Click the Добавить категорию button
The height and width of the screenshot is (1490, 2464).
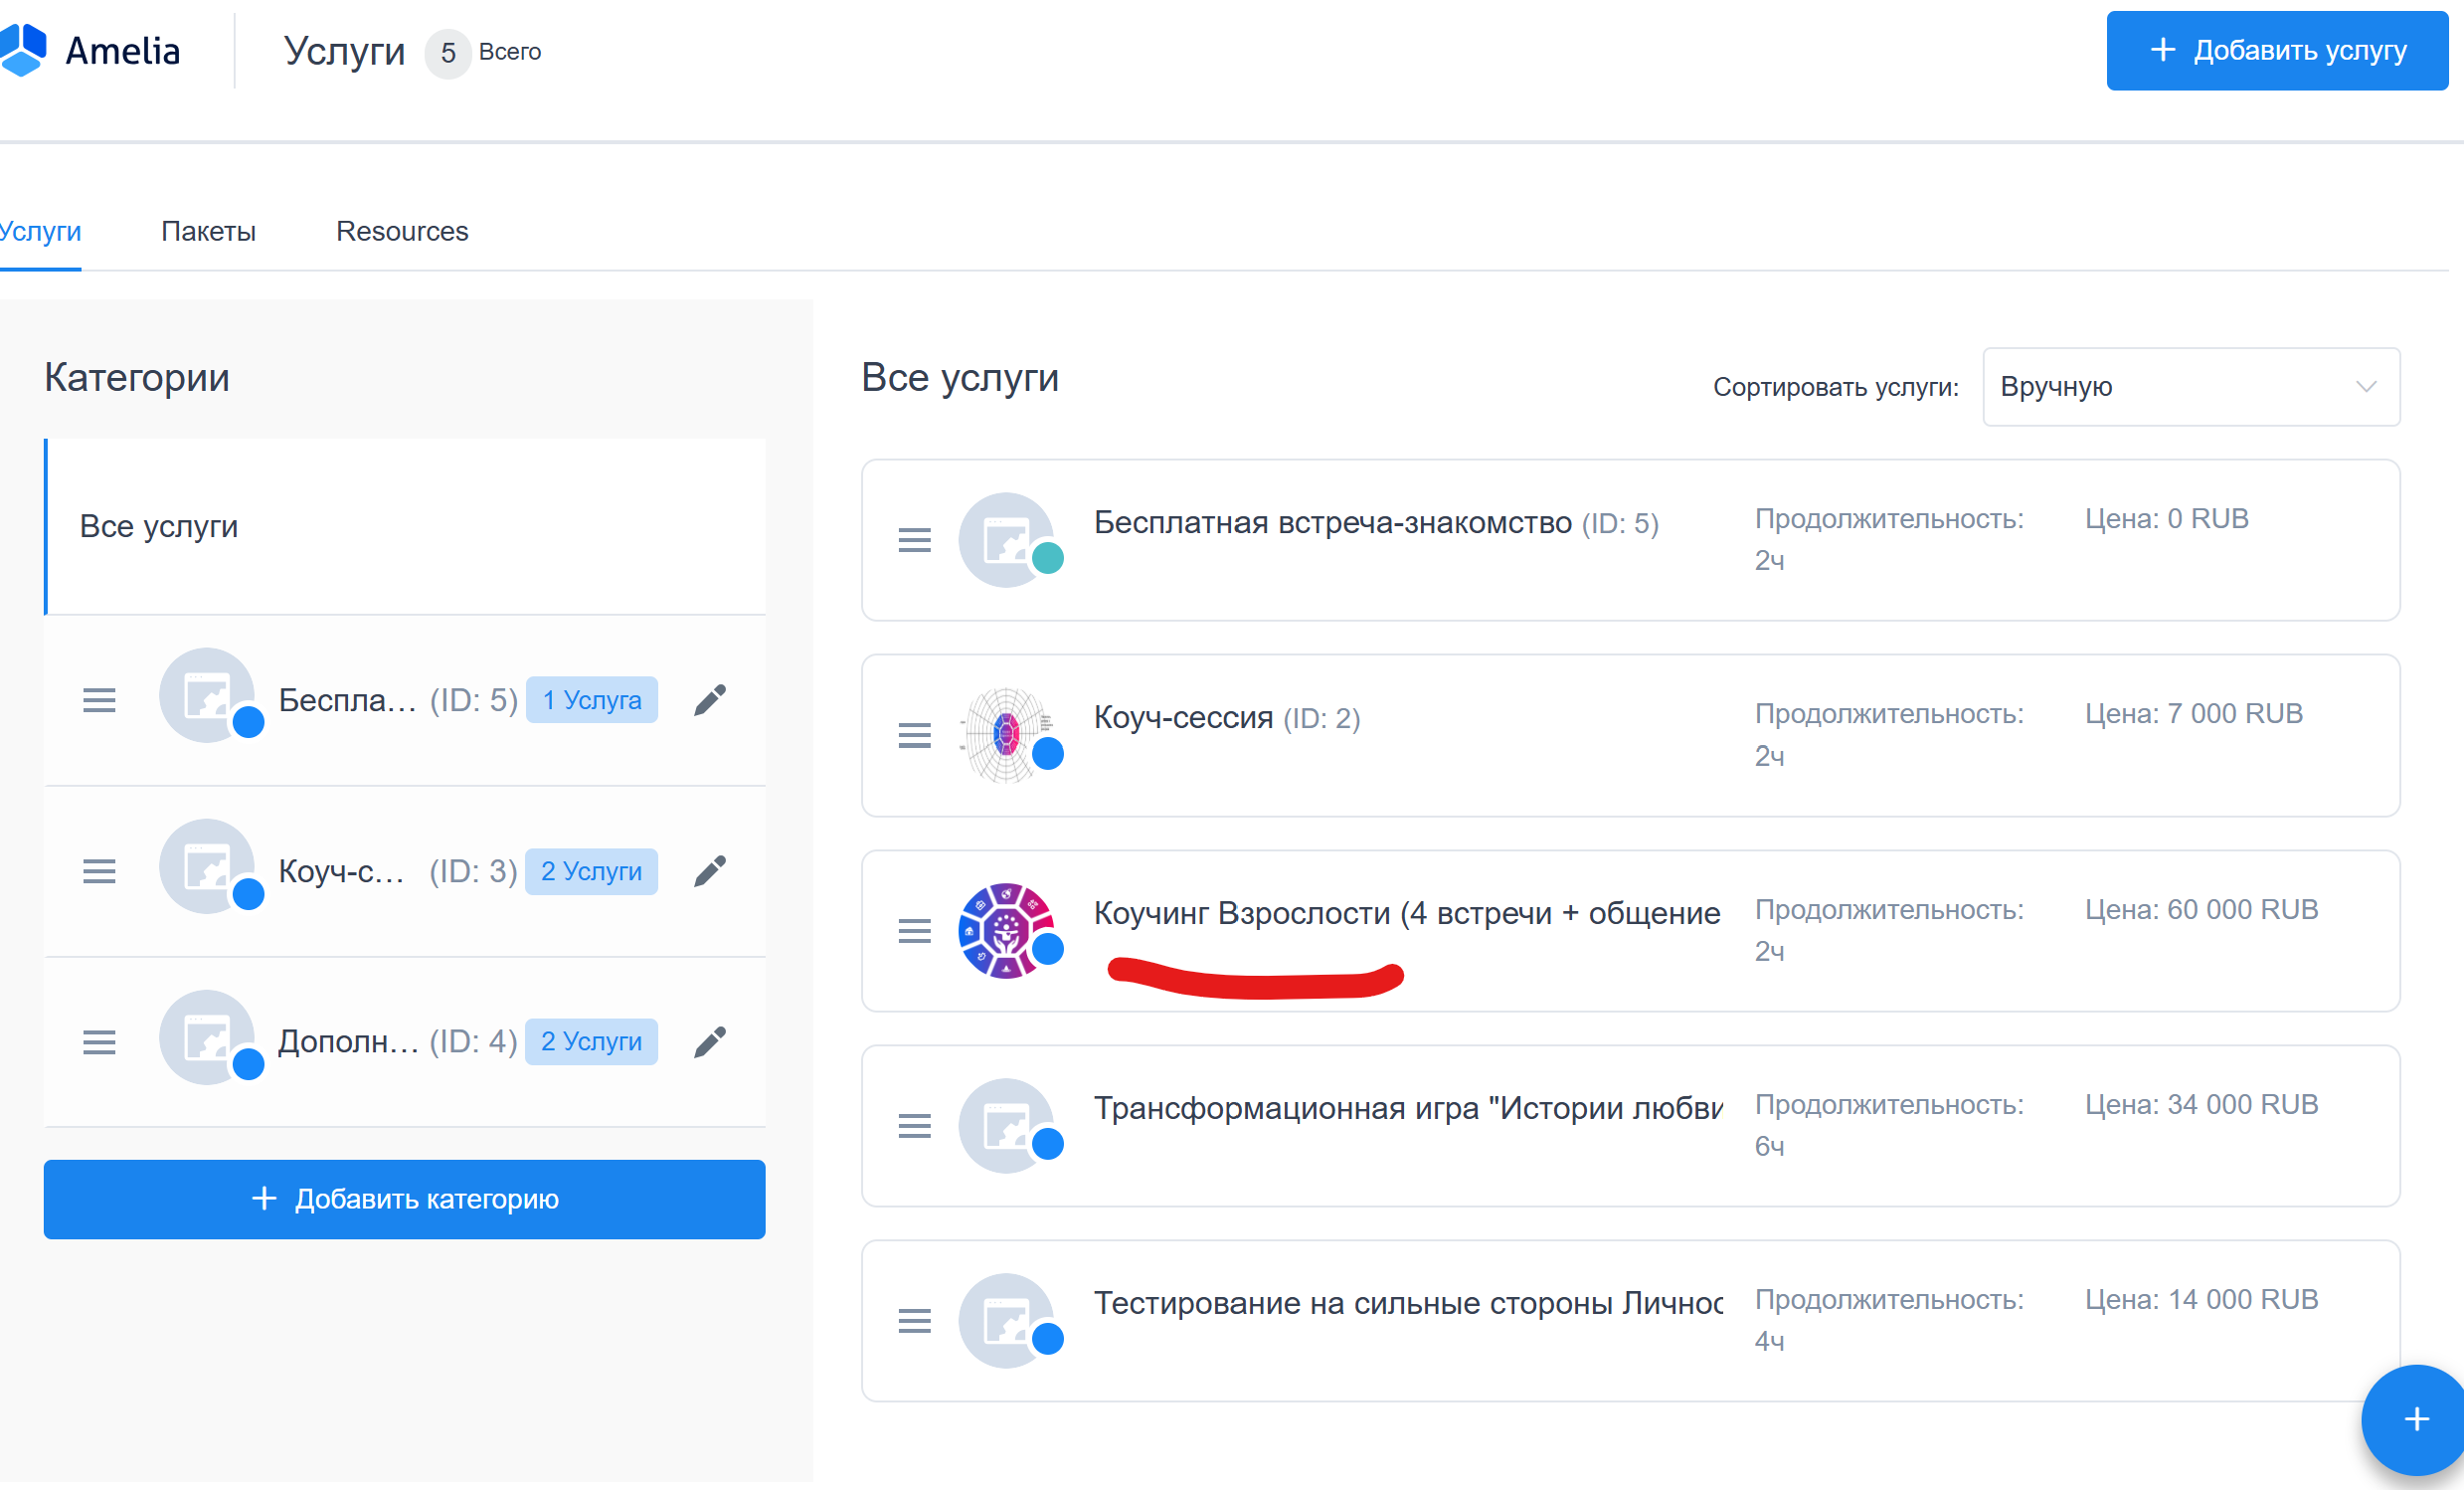(x=404, y=1199)
